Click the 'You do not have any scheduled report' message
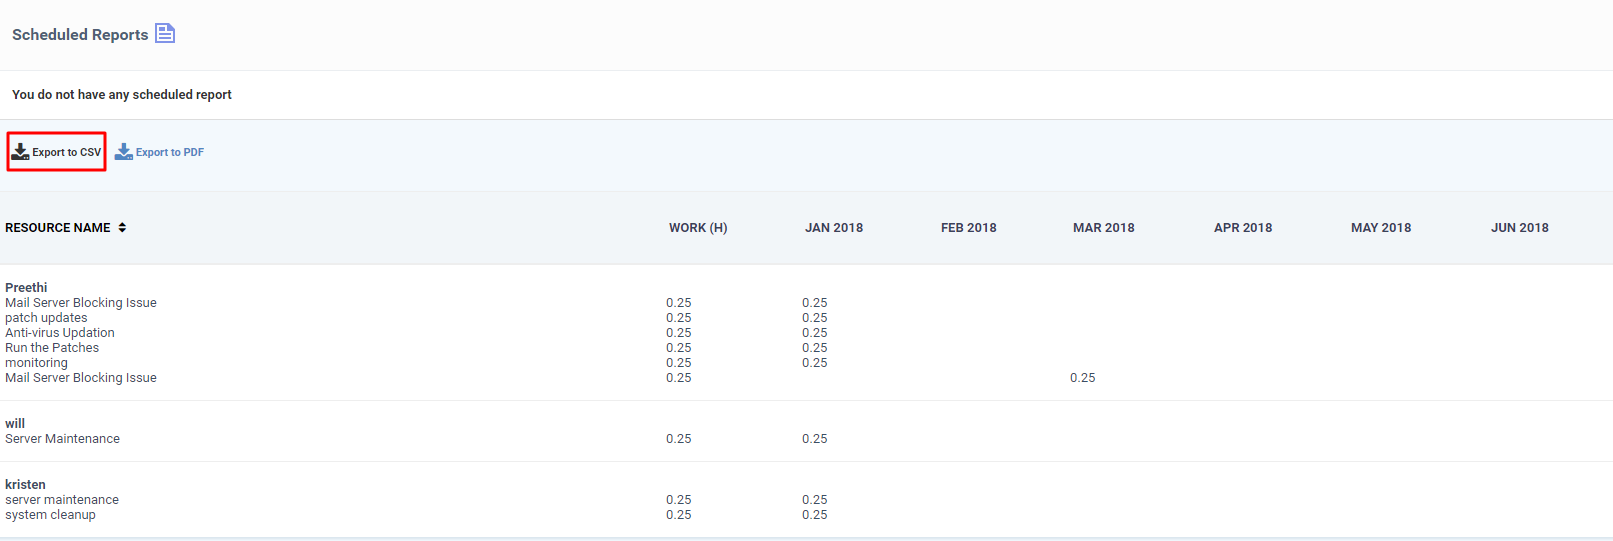Viewport: 1613px width, 541px height. [122, 94]
